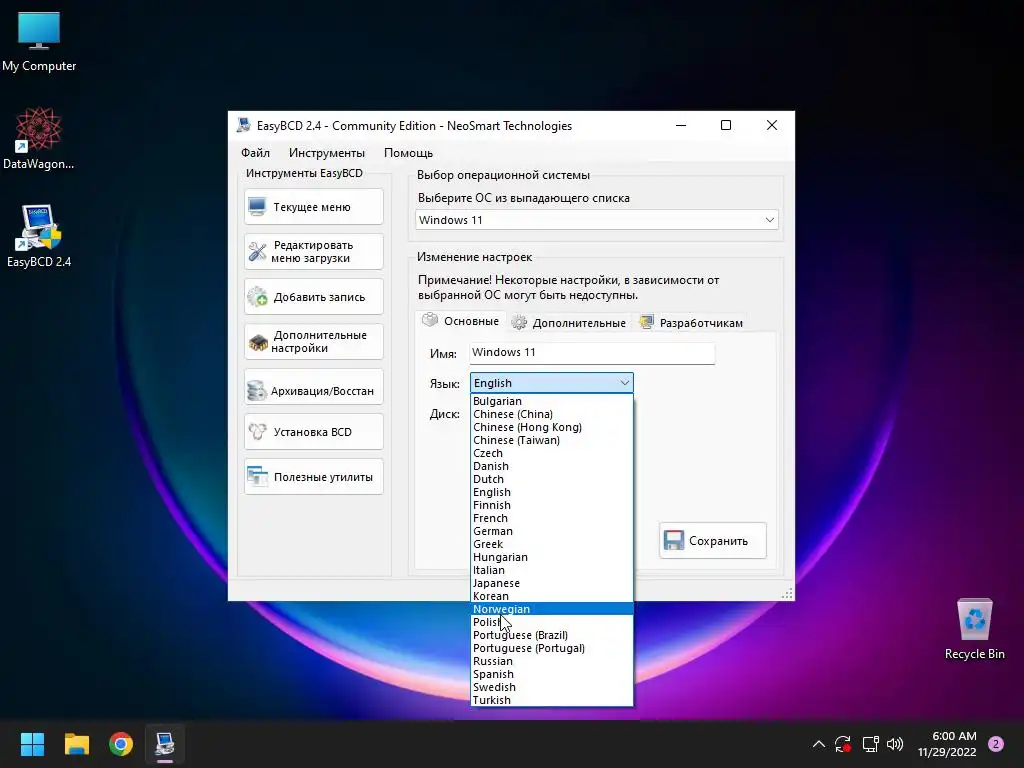Click the volume speaker tray icon

point(895,744)
